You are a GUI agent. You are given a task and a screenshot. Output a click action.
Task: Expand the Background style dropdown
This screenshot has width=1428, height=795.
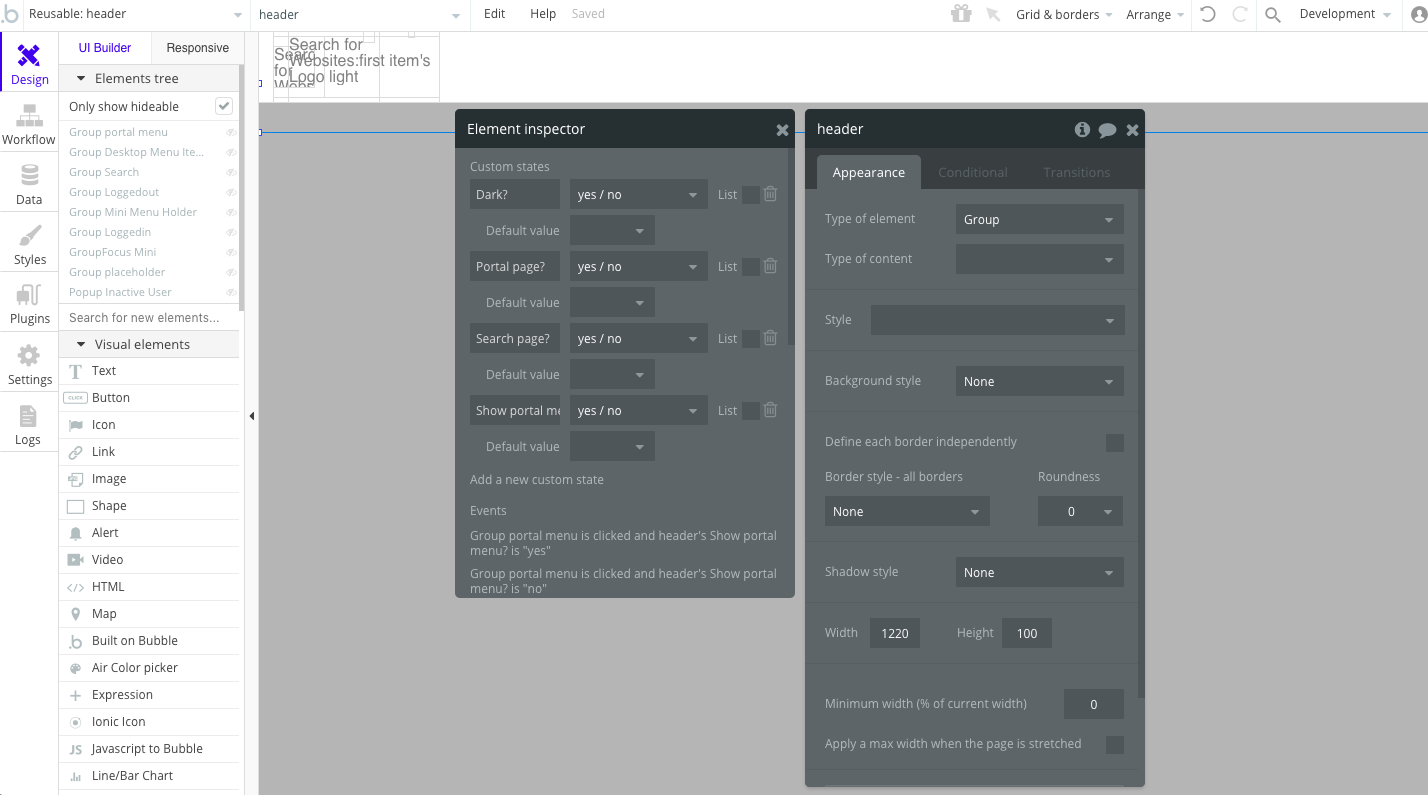(1039, 381)
